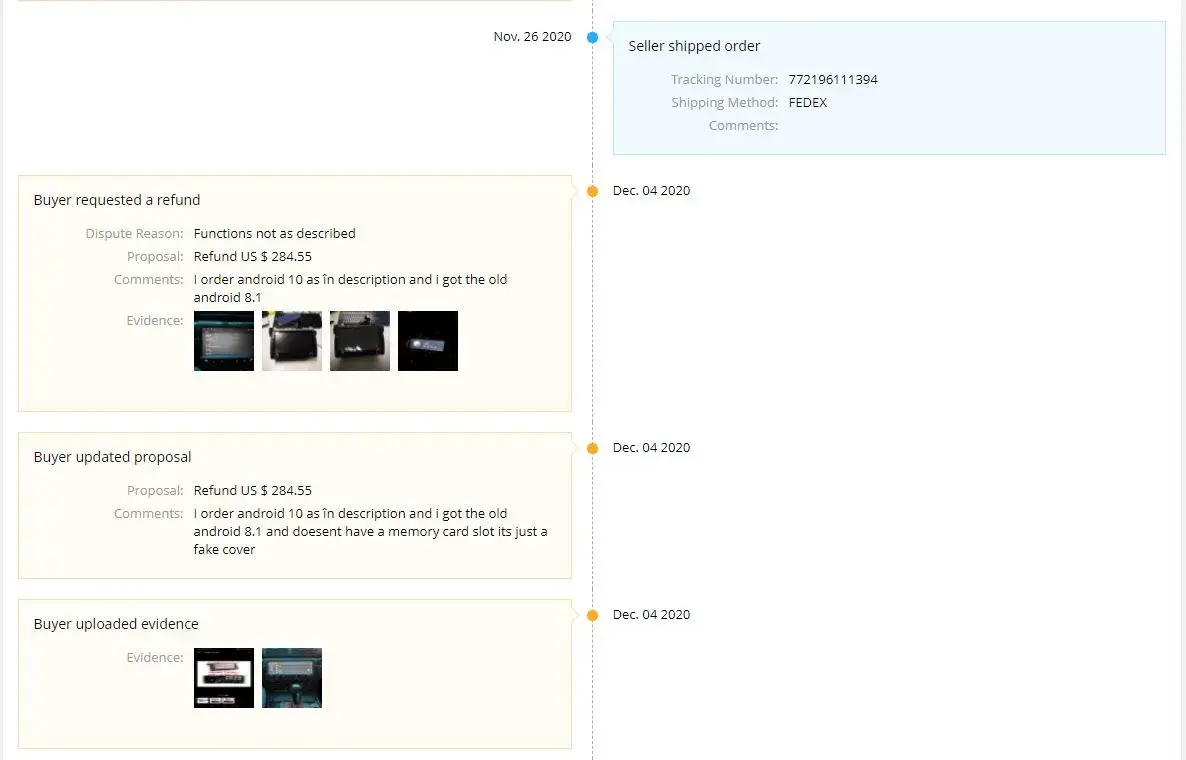This screenshot has height=760, width=1186.
Task: Click the orange dot beside Buyer uploaded evidence
Action: (592, 615)
